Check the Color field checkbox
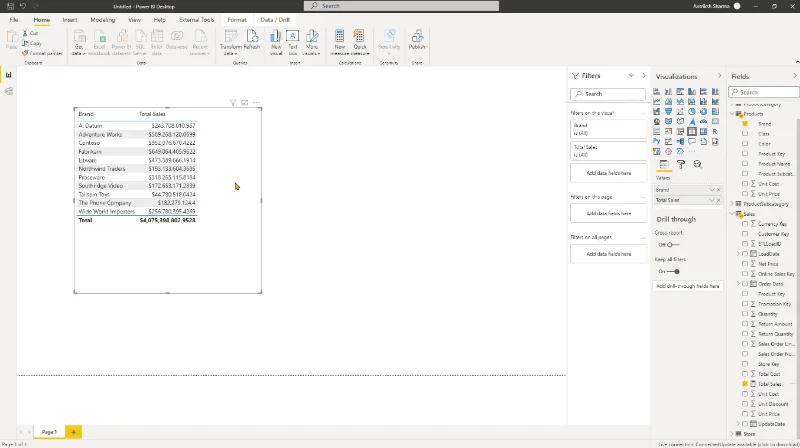This screenshot has width=800, height=448. coord(745,144)
